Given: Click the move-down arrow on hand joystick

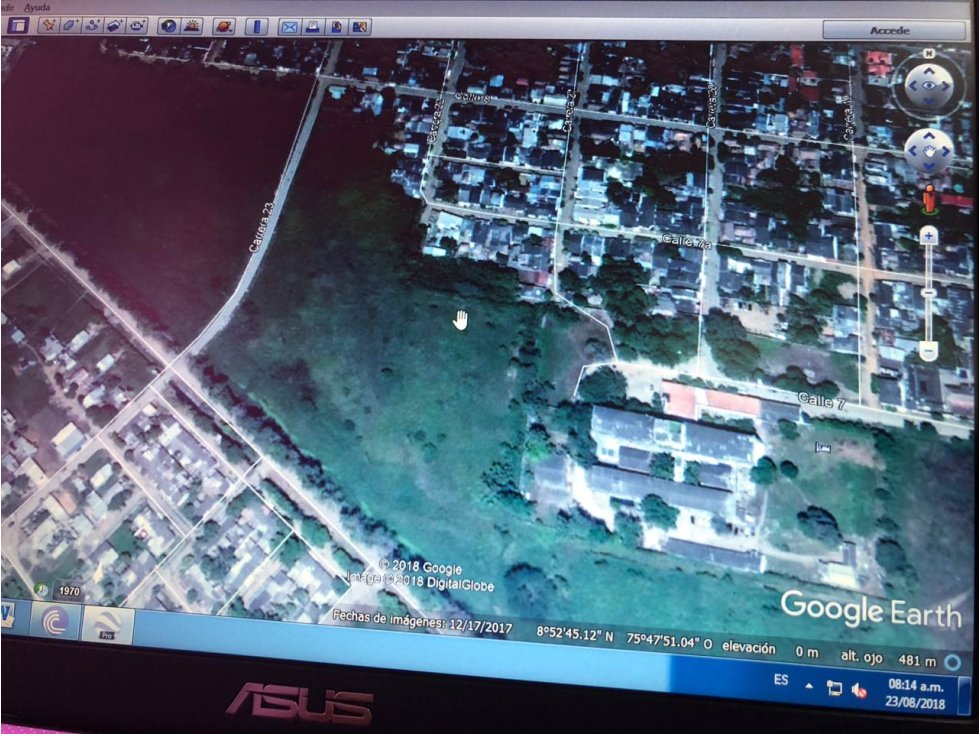Looking at the screenshot, I should tap(929, 165).
